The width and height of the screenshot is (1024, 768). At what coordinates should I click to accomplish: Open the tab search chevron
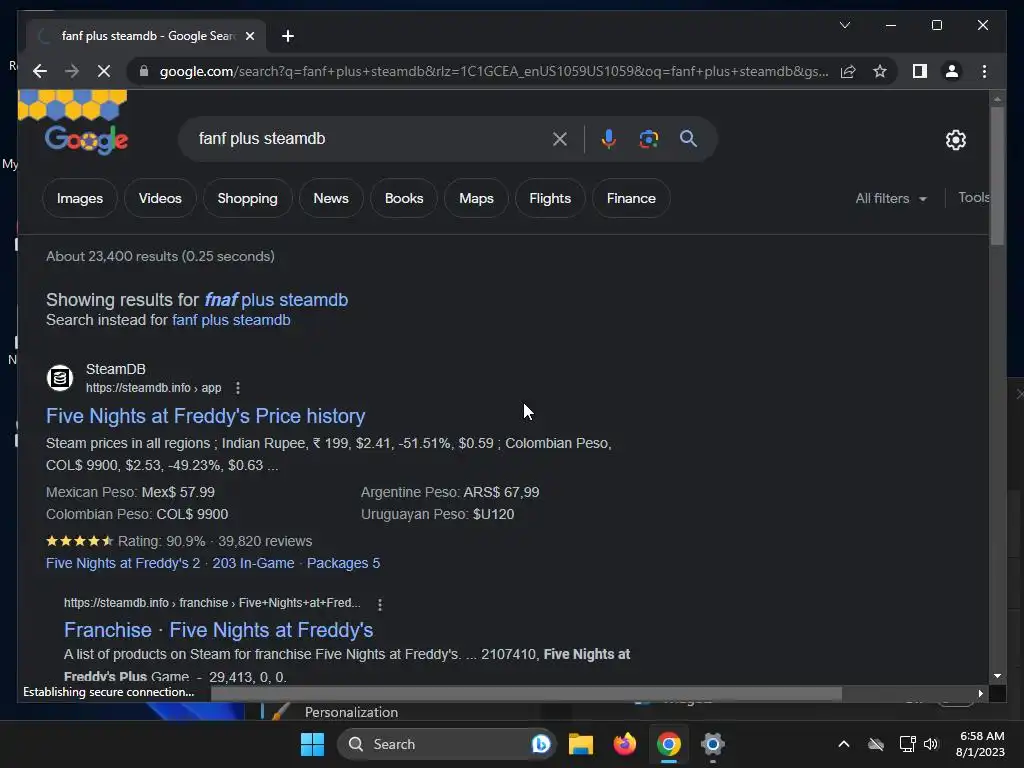pos(844,25)
